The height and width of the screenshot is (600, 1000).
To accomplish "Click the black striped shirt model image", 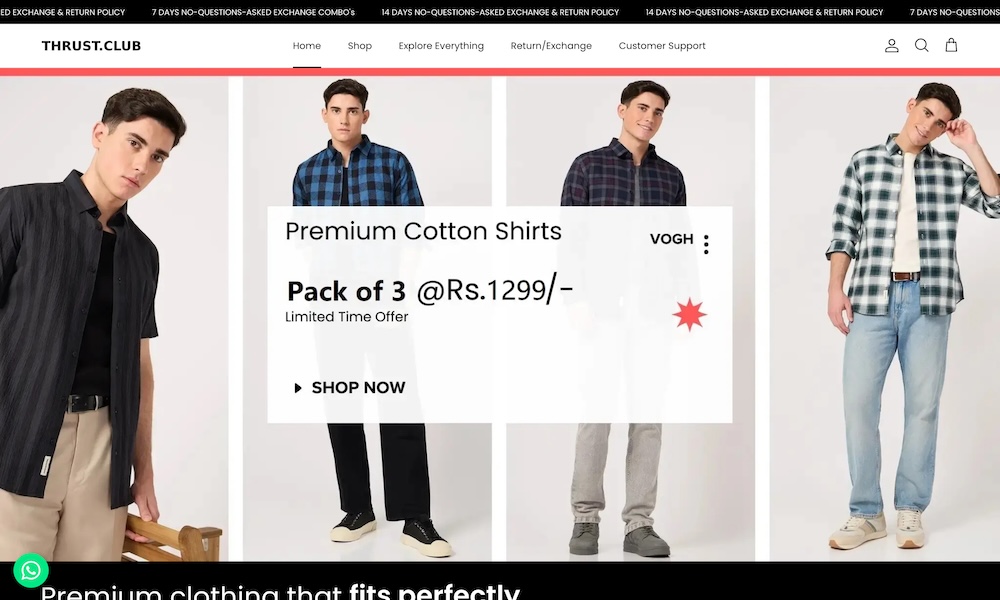I will [114, 319].
